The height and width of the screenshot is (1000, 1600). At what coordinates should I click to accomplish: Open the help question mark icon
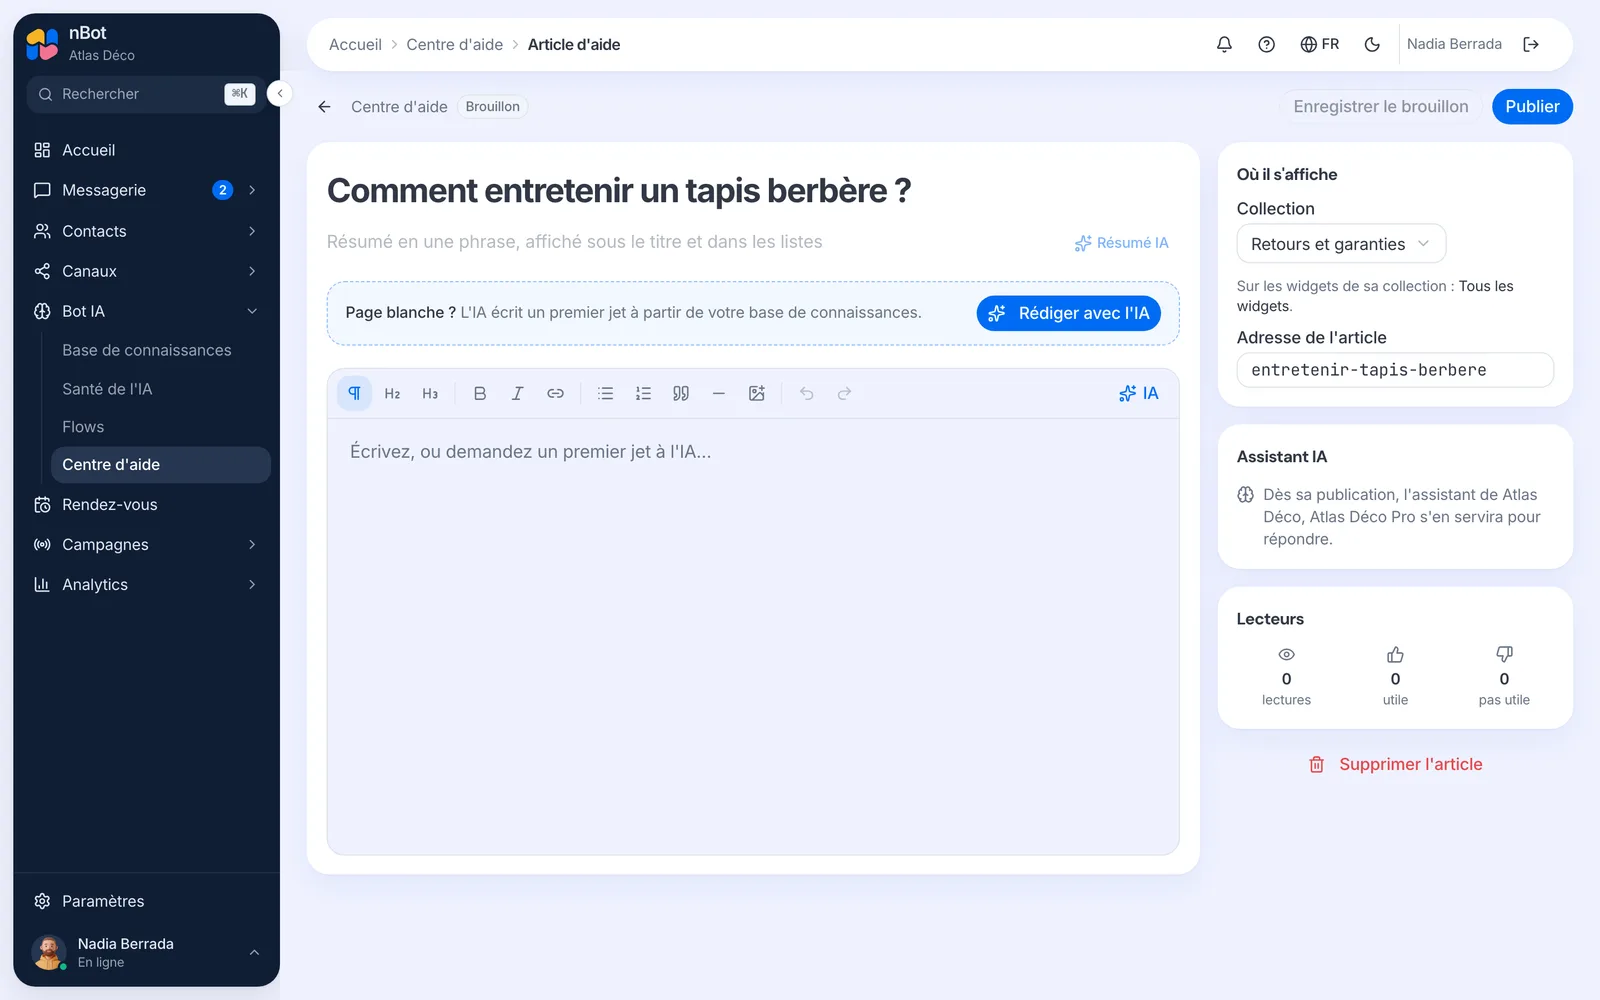coord(1266,44)
